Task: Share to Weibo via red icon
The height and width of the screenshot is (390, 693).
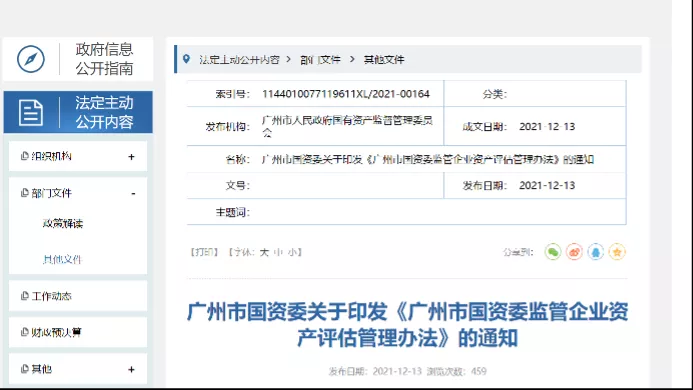Action: pyautogui.click(x=574, y=252)
